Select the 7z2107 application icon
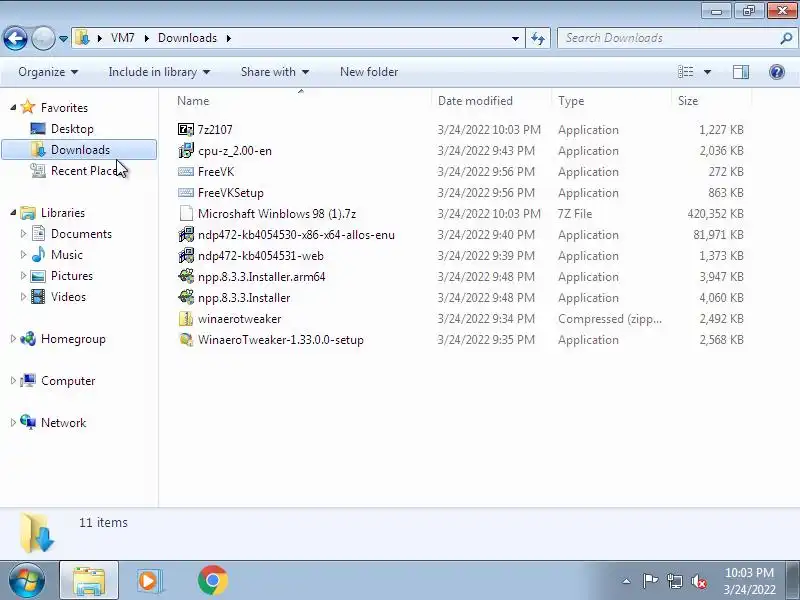The image size is (800, 600). coord(186,130)
